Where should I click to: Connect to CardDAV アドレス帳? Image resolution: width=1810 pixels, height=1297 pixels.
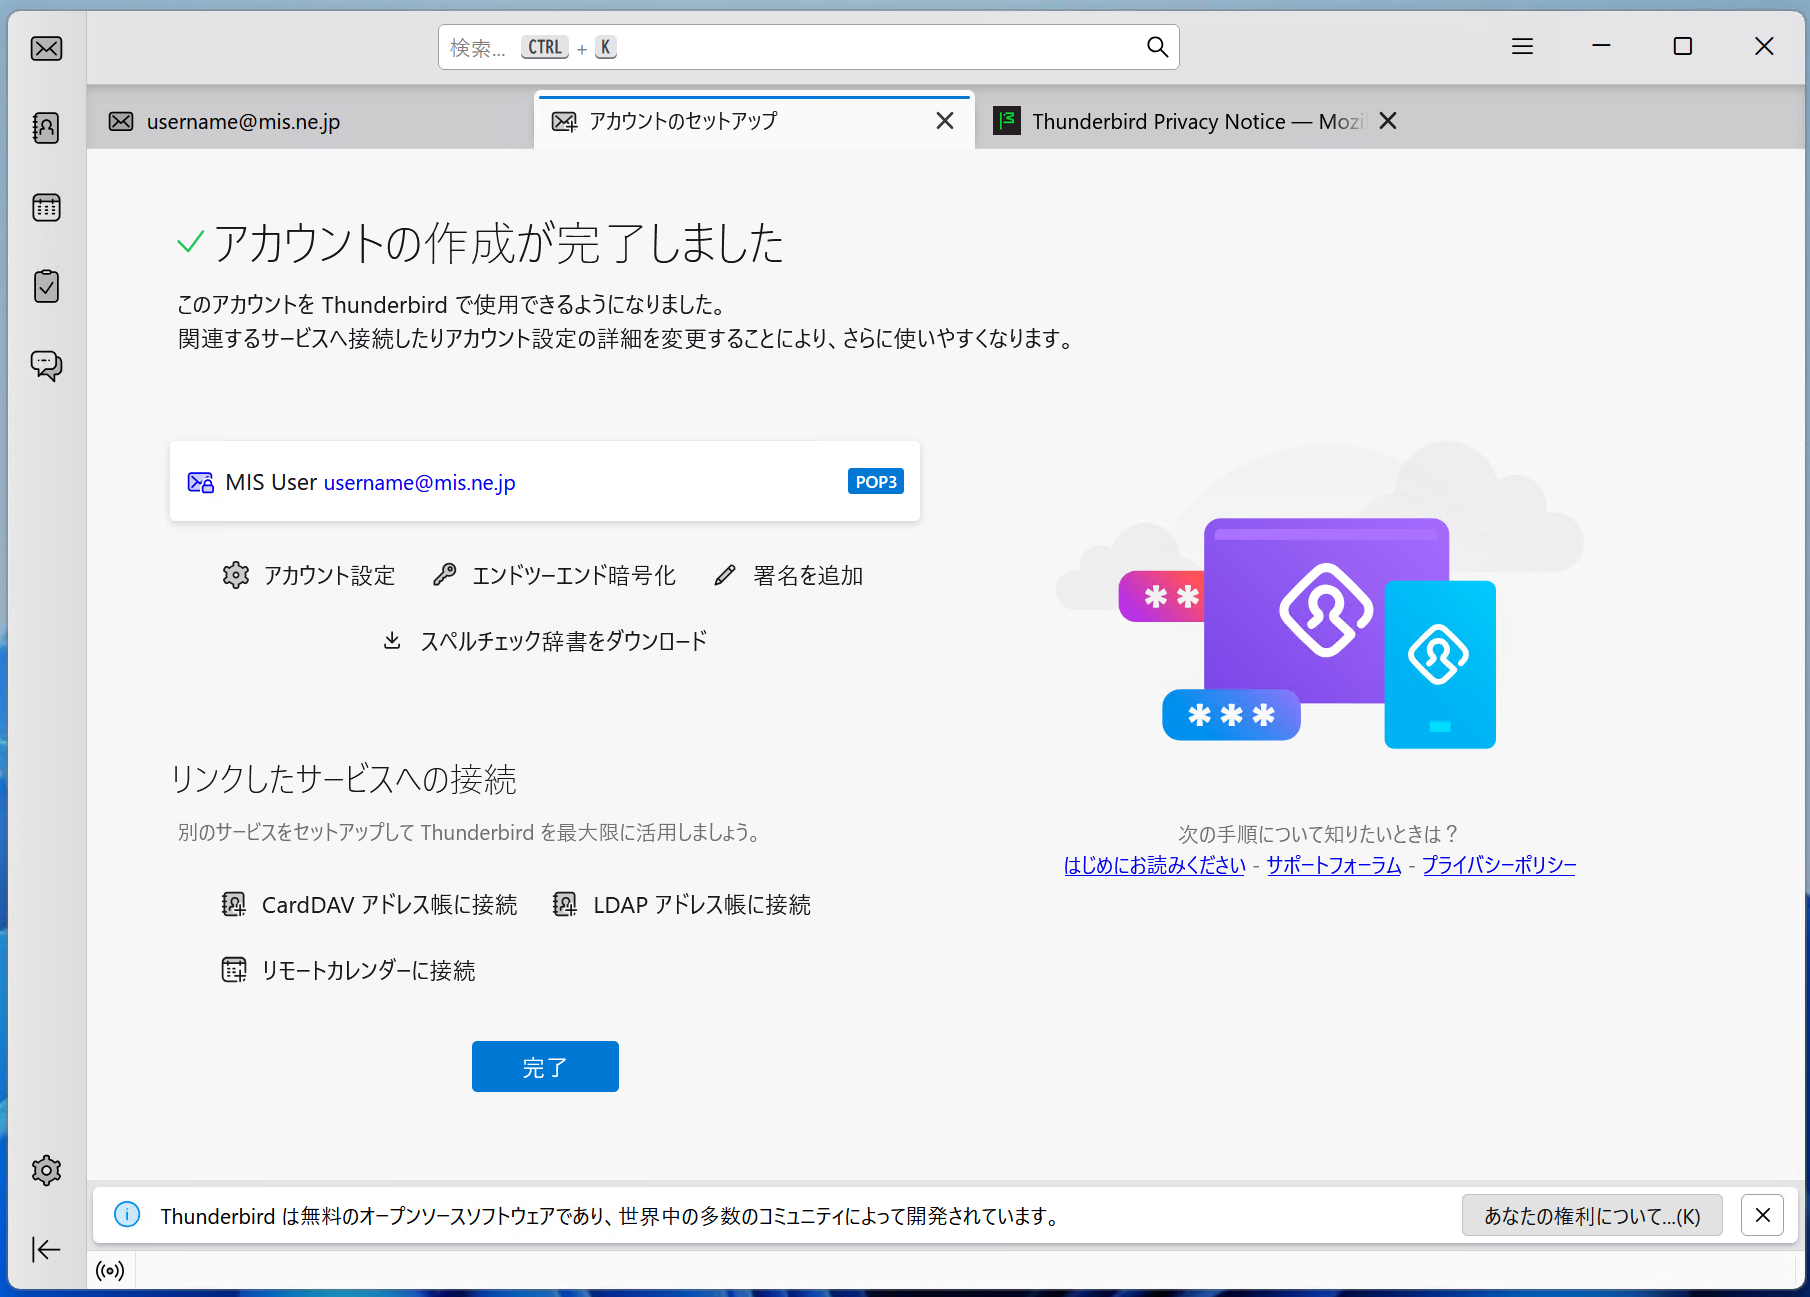click(x=370, y=905)
